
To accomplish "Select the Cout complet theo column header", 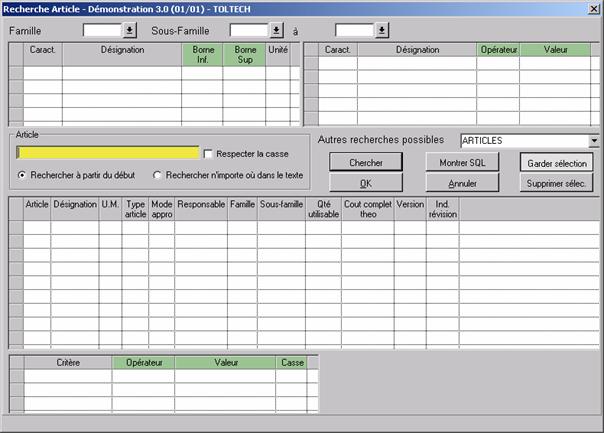I will pos(367,208).
